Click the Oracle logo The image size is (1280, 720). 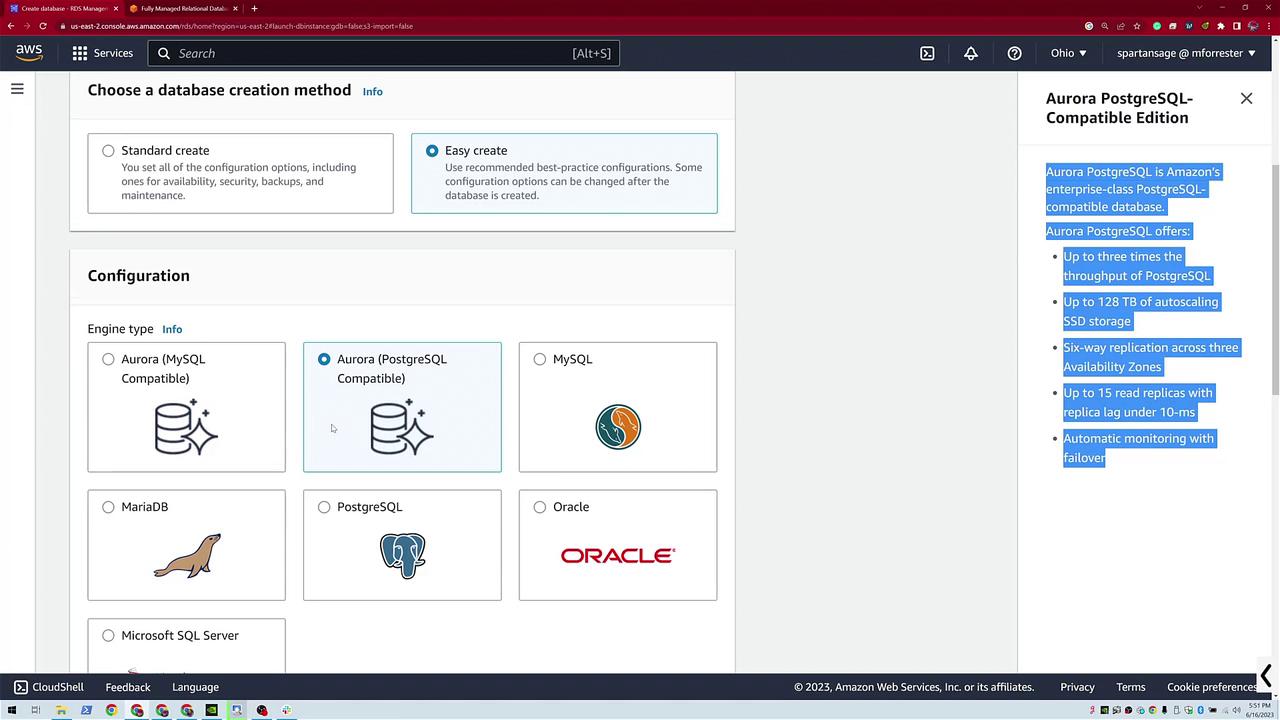tap(618, 555)
